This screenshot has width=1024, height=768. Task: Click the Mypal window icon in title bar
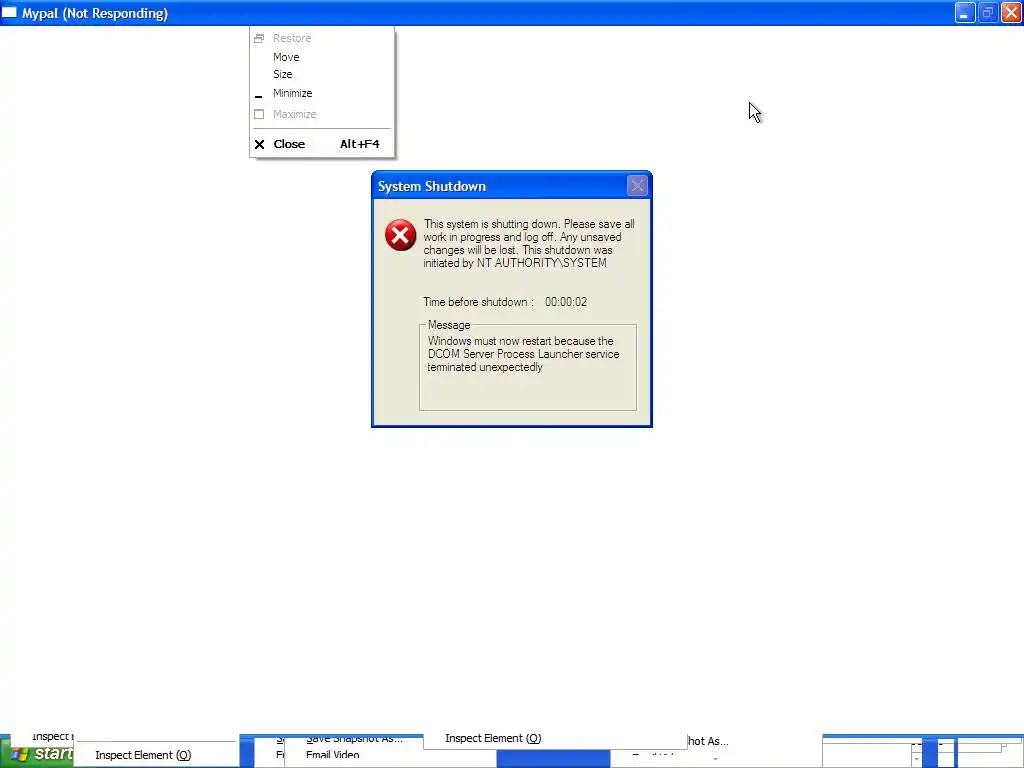[x=9, y=12]
